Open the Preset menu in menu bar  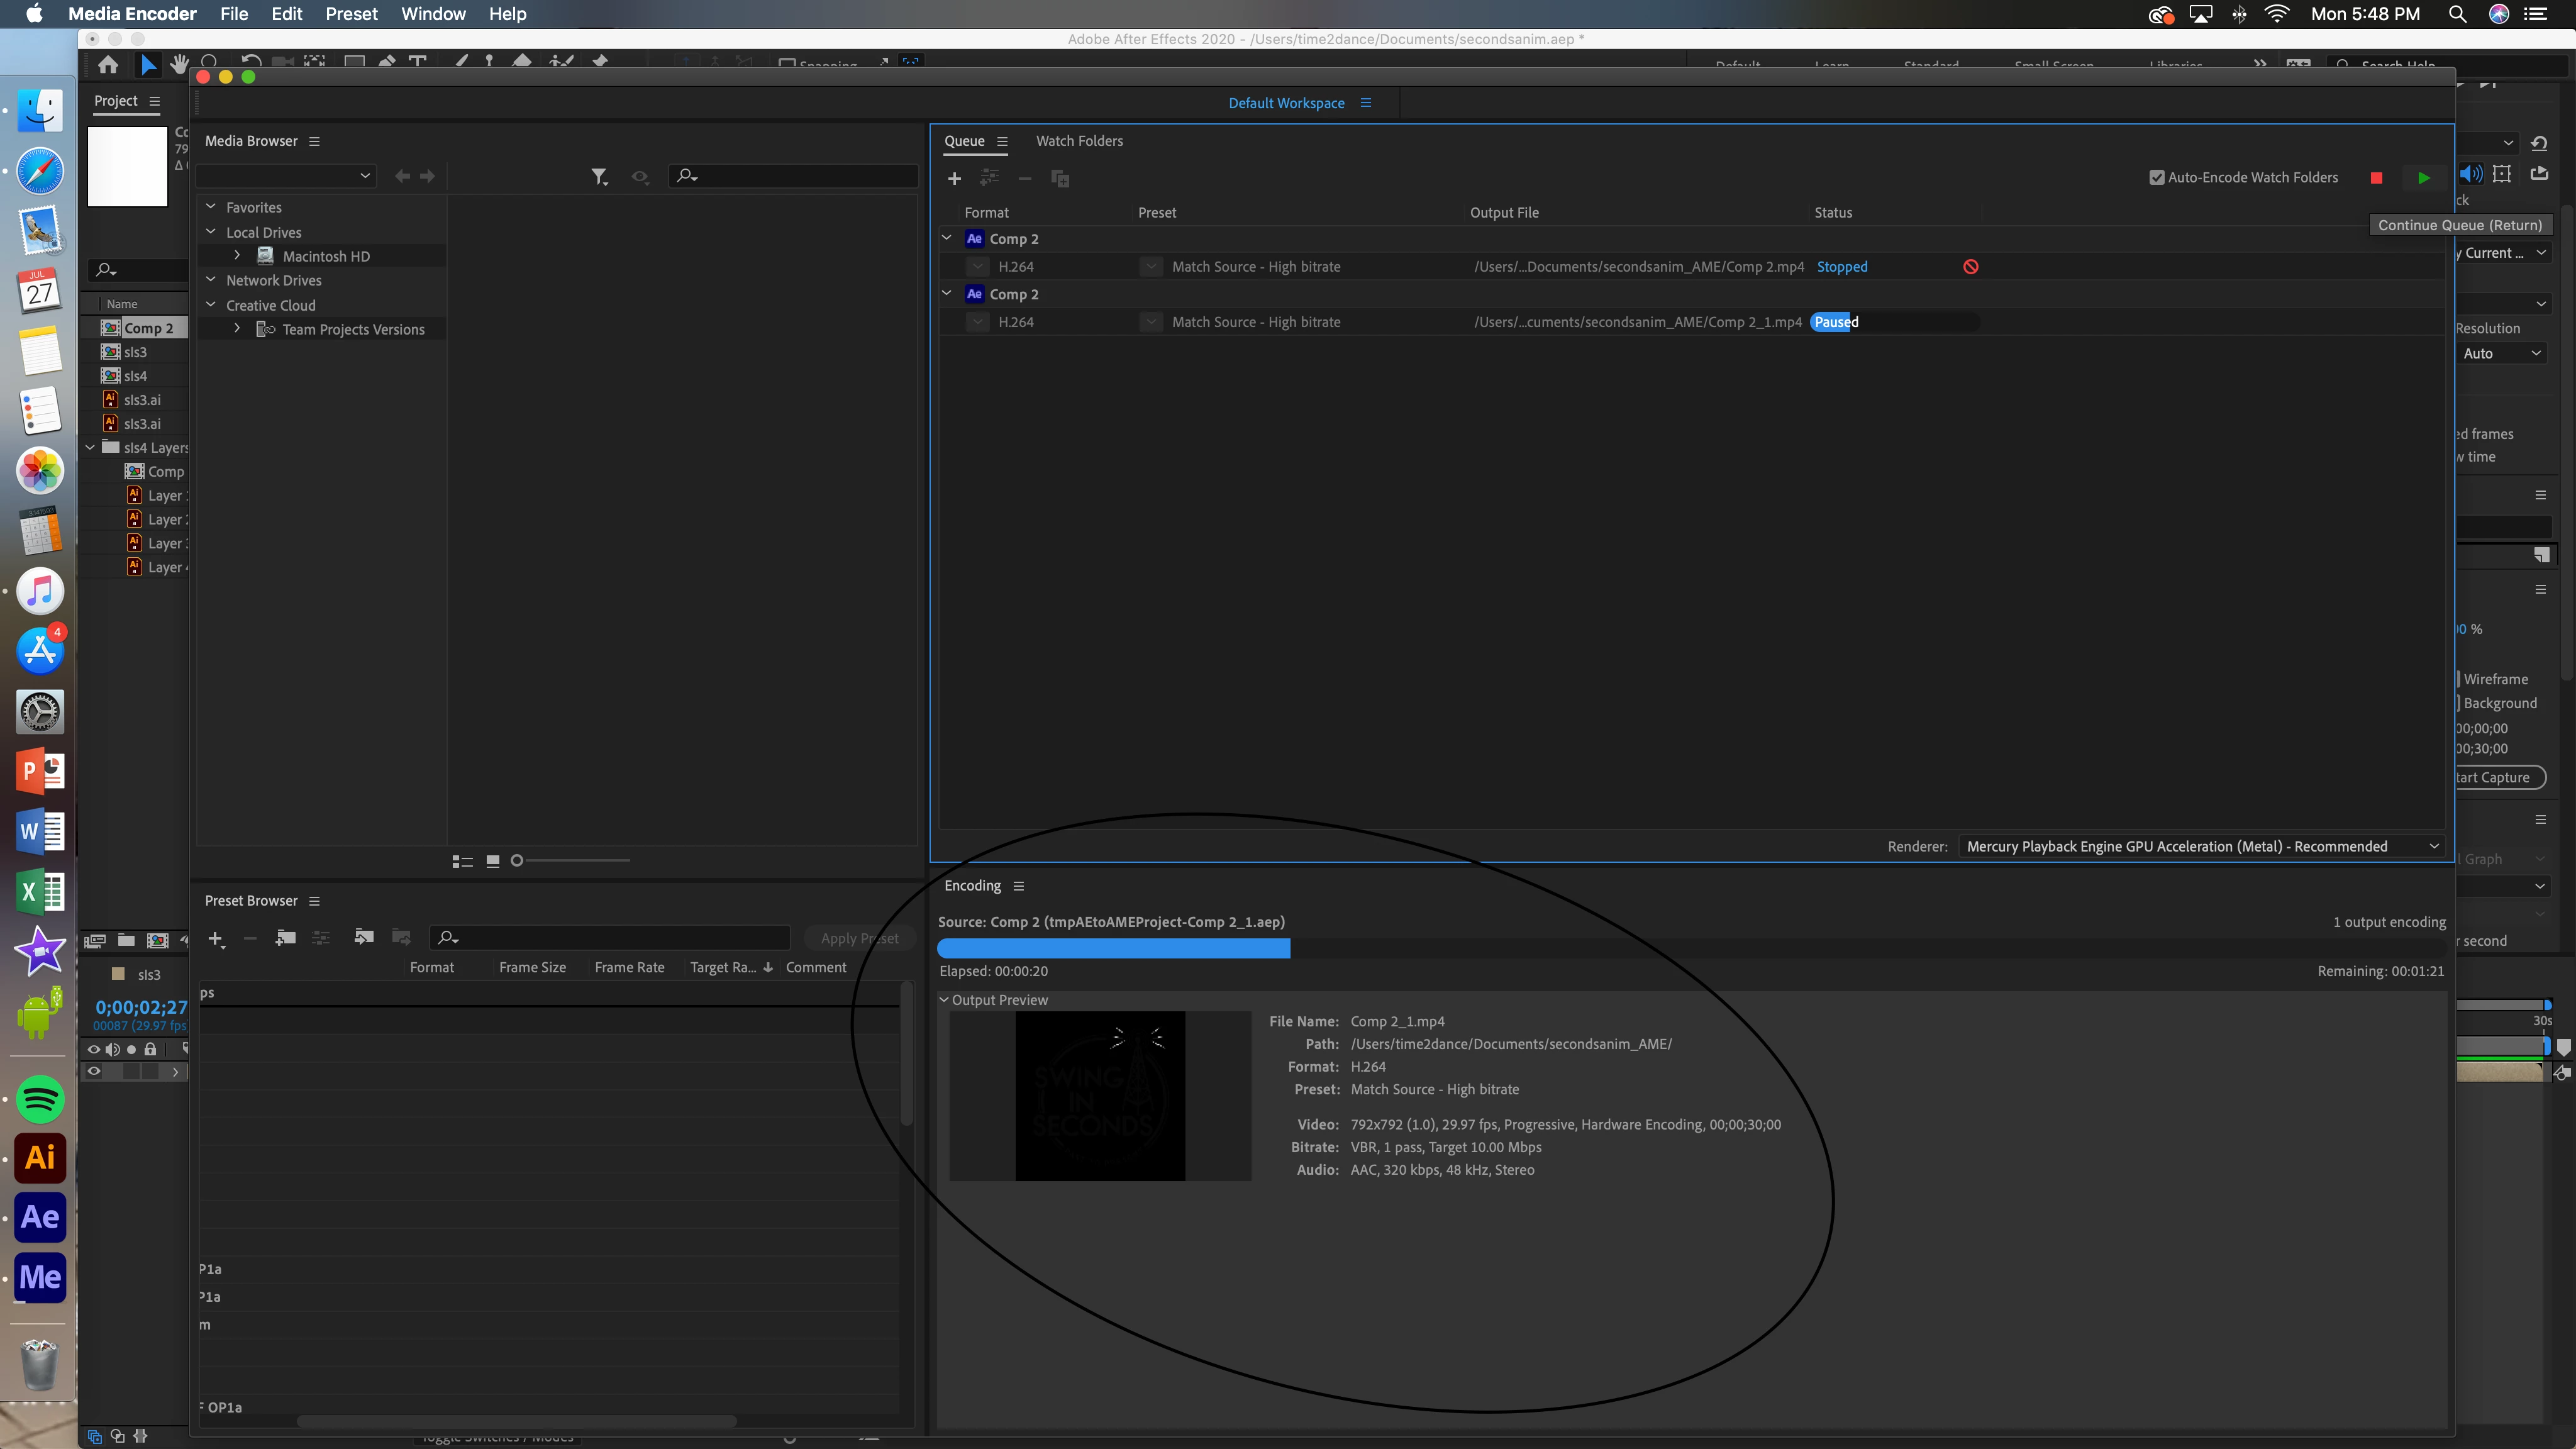tap(351, 14)
